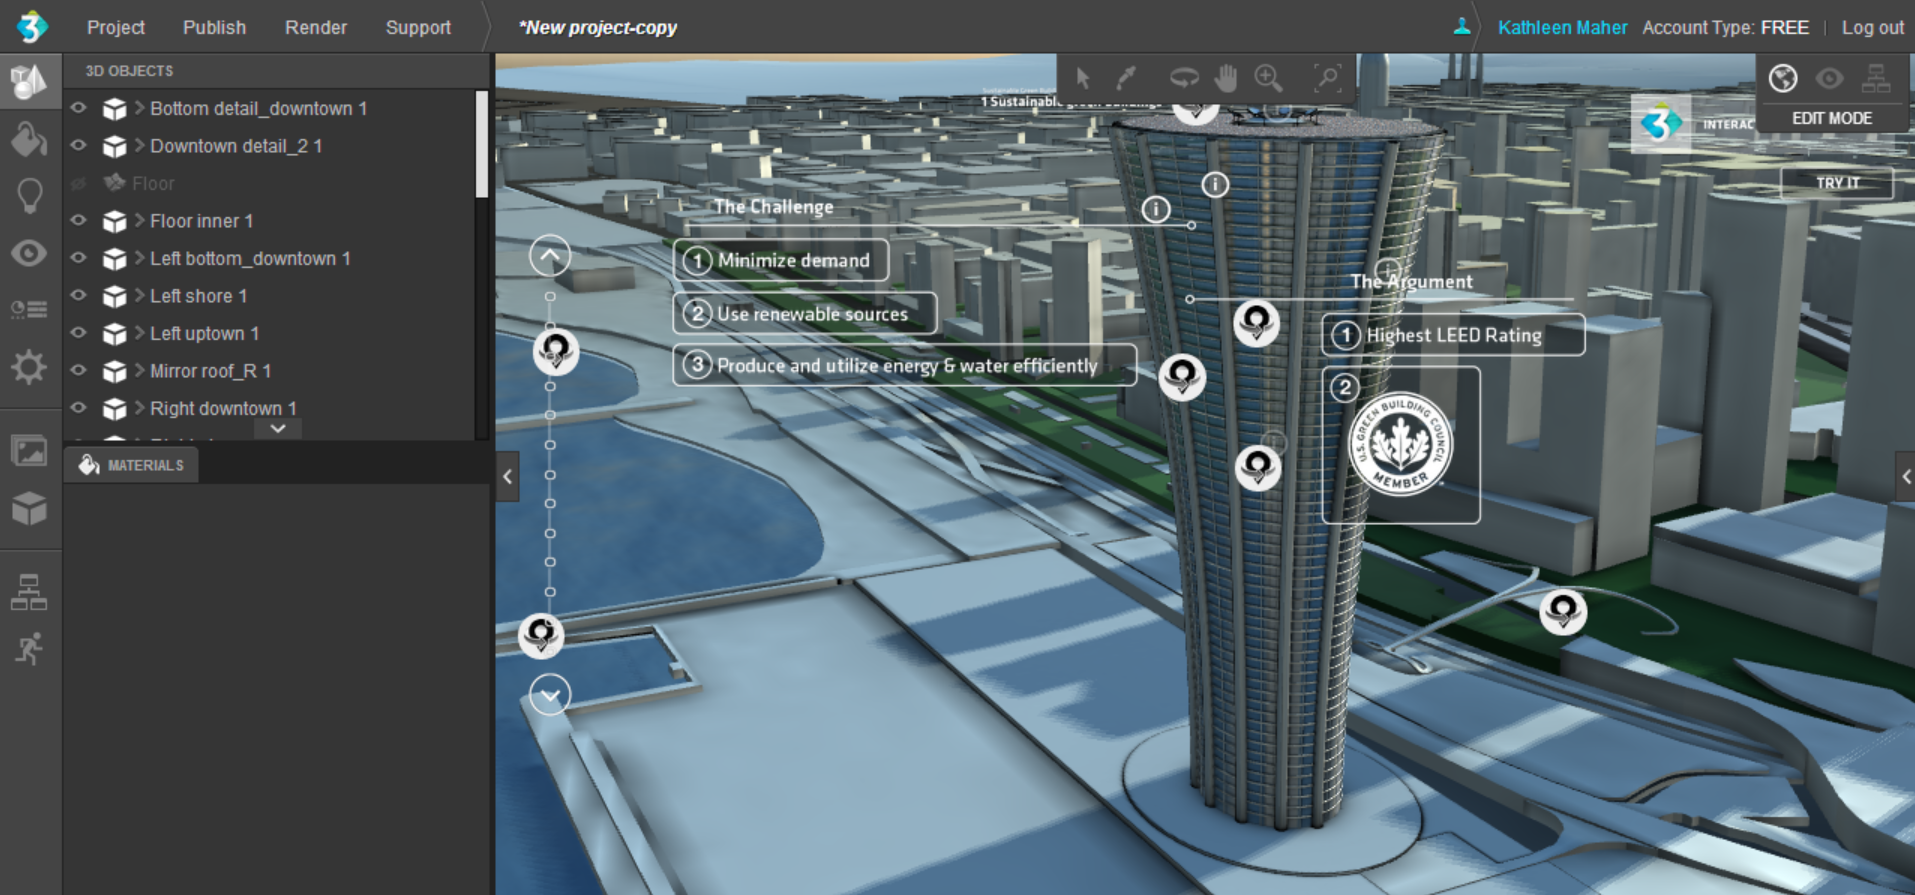The width and height of the screenshot is (1915, 895).
Task: Show the hidden Floor object
Action: click(79, 183)
